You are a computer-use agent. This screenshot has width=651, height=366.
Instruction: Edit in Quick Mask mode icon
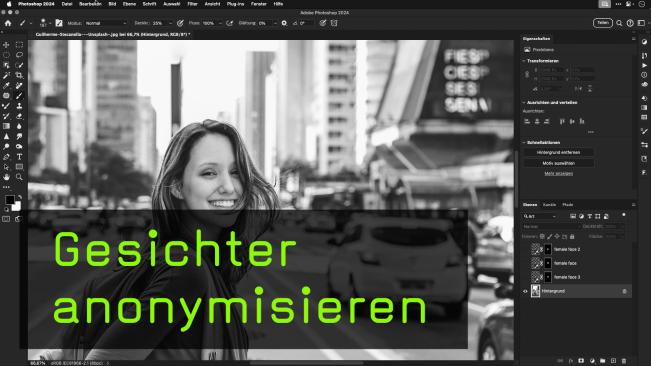[x=6, y=219]
